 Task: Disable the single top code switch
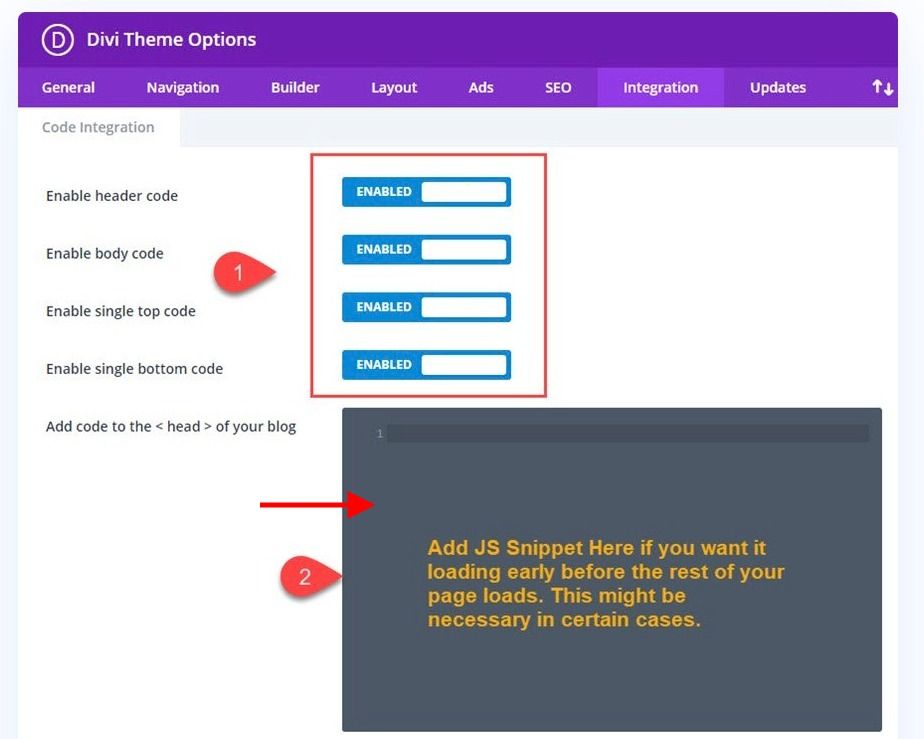coord(427,308)
